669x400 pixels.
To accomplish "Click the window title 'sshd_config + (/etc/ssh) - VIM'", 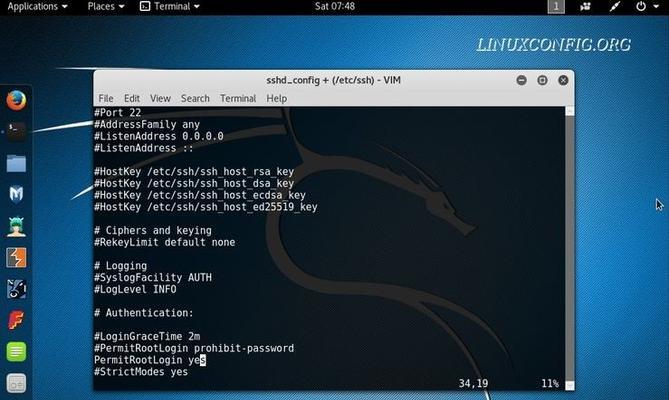I will (333, 80).
